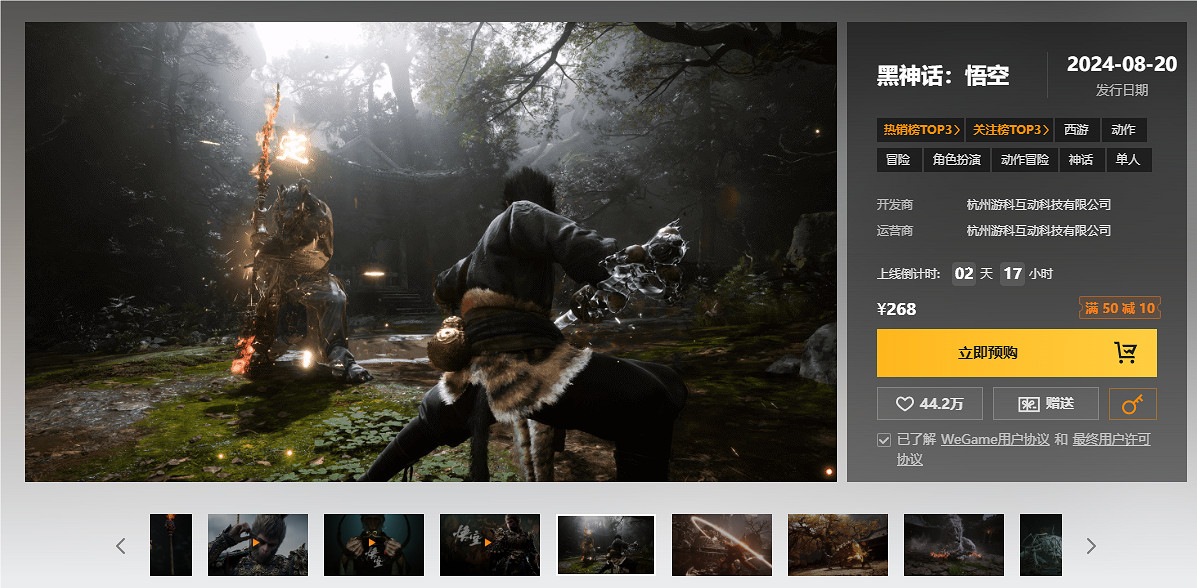This screenshot has width=1197, height=588.
Task: Open the 热销榜TOP3 ranking tag
Action: pos(921,130)
